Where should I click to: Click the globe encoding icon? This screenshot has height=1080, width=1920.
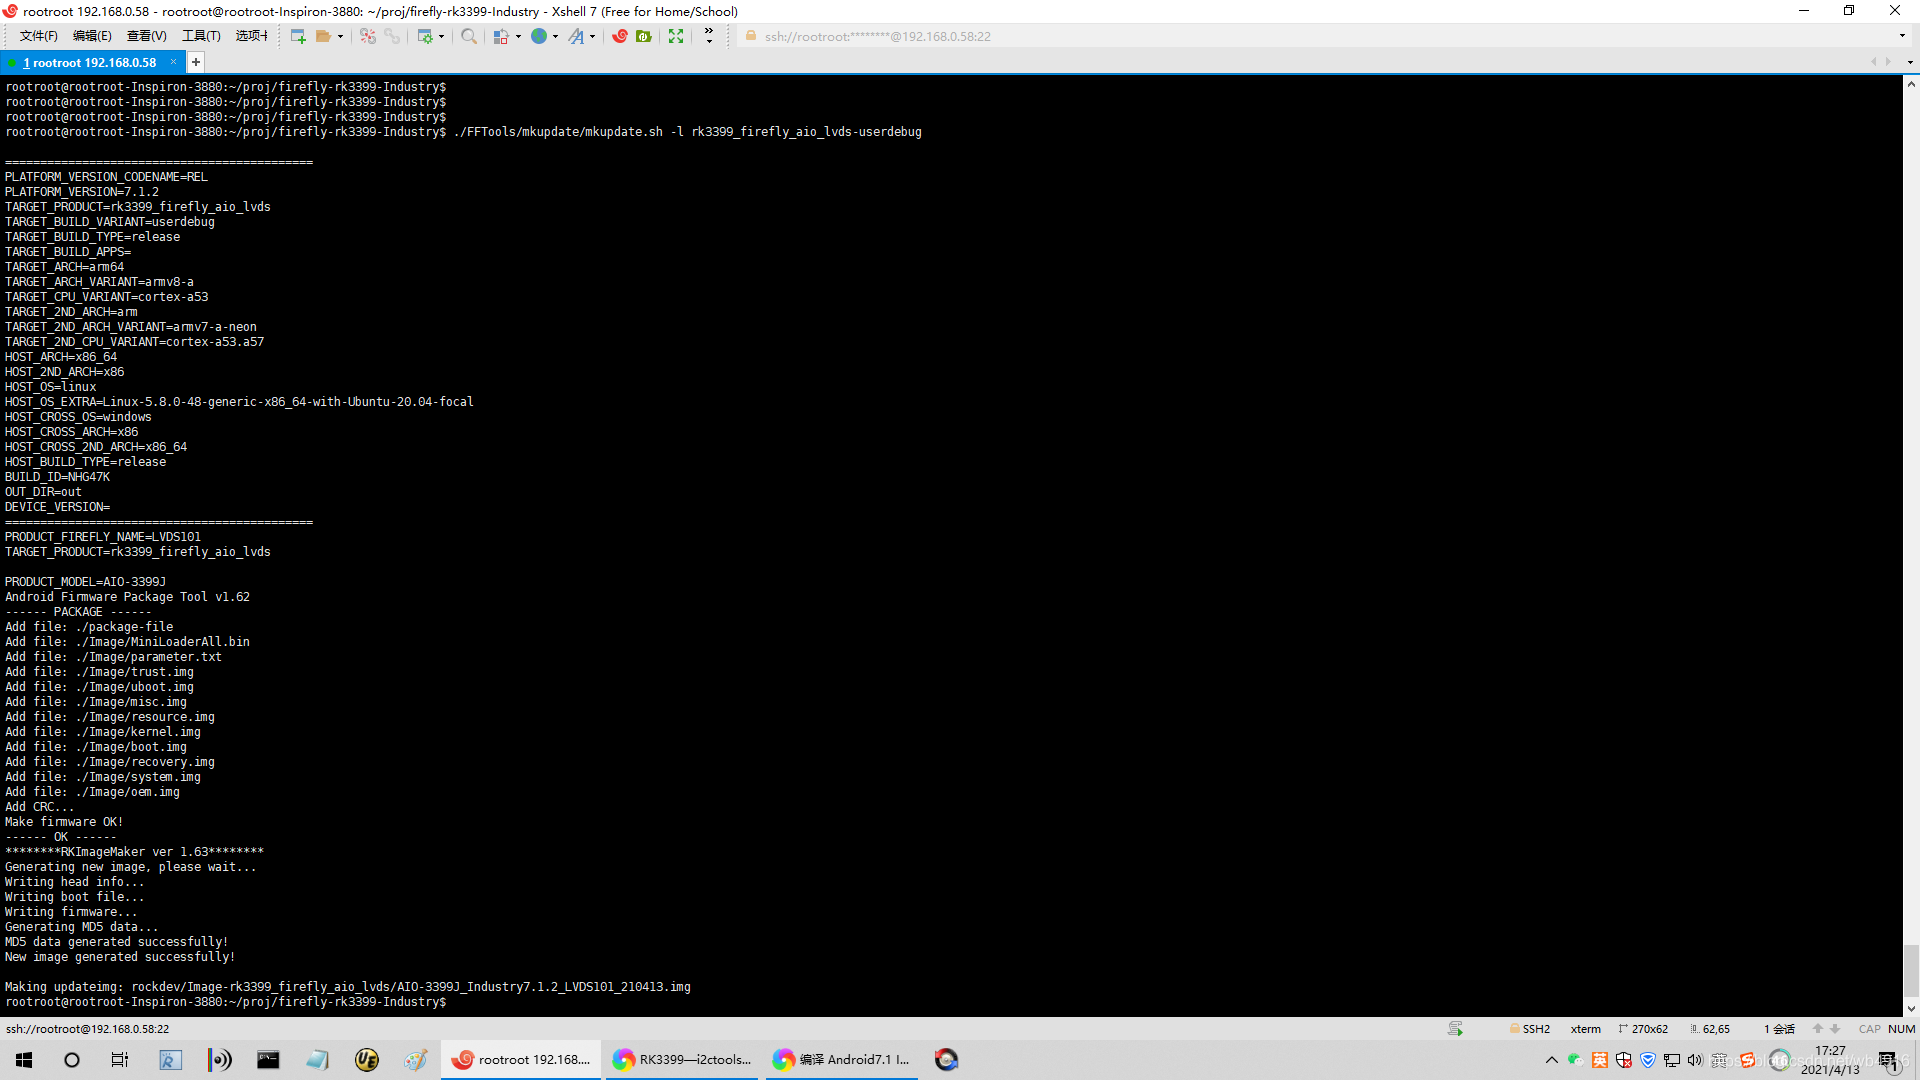539,36
